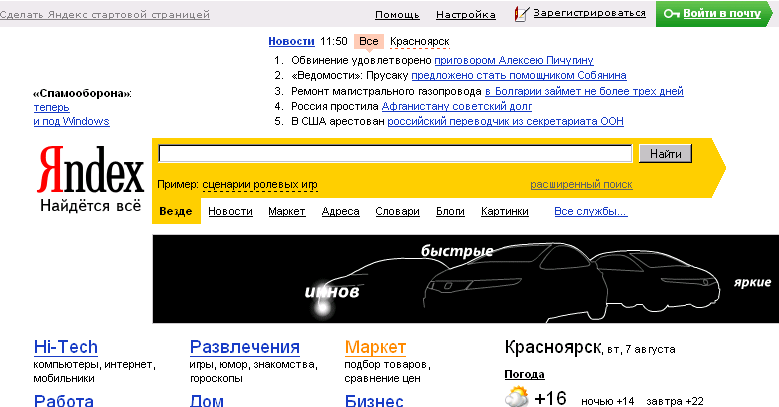Focus the Yandex search input field
779x407 pixels.
click(395, 154)
